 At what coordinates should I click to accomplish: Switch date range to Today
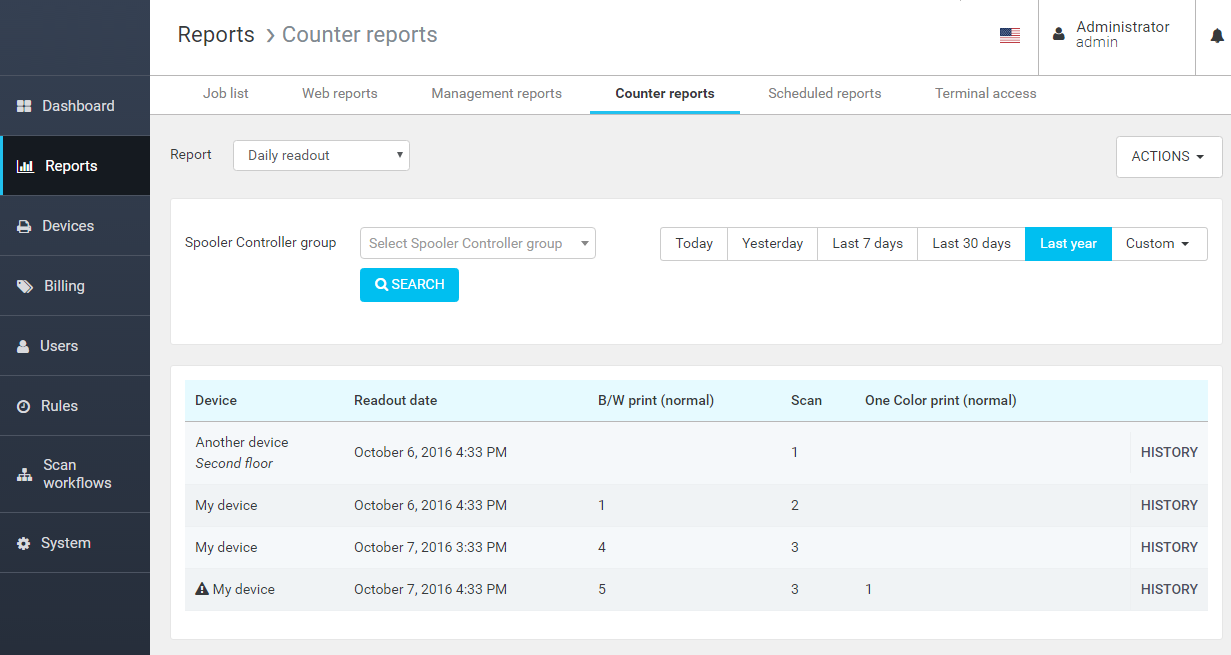[694, 244]
